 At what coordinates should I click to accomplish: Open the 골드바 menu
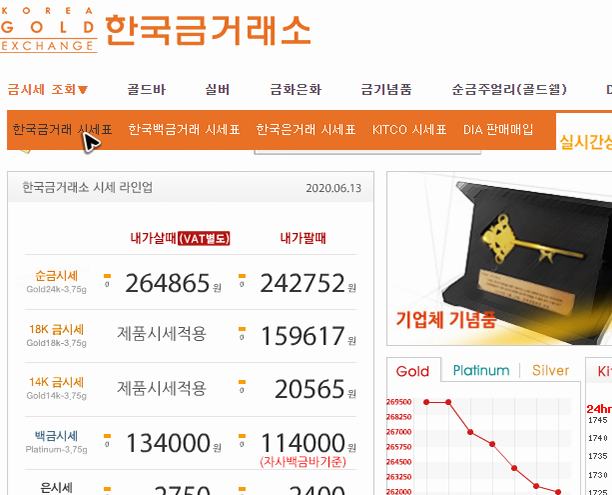[x=146, y=89]
